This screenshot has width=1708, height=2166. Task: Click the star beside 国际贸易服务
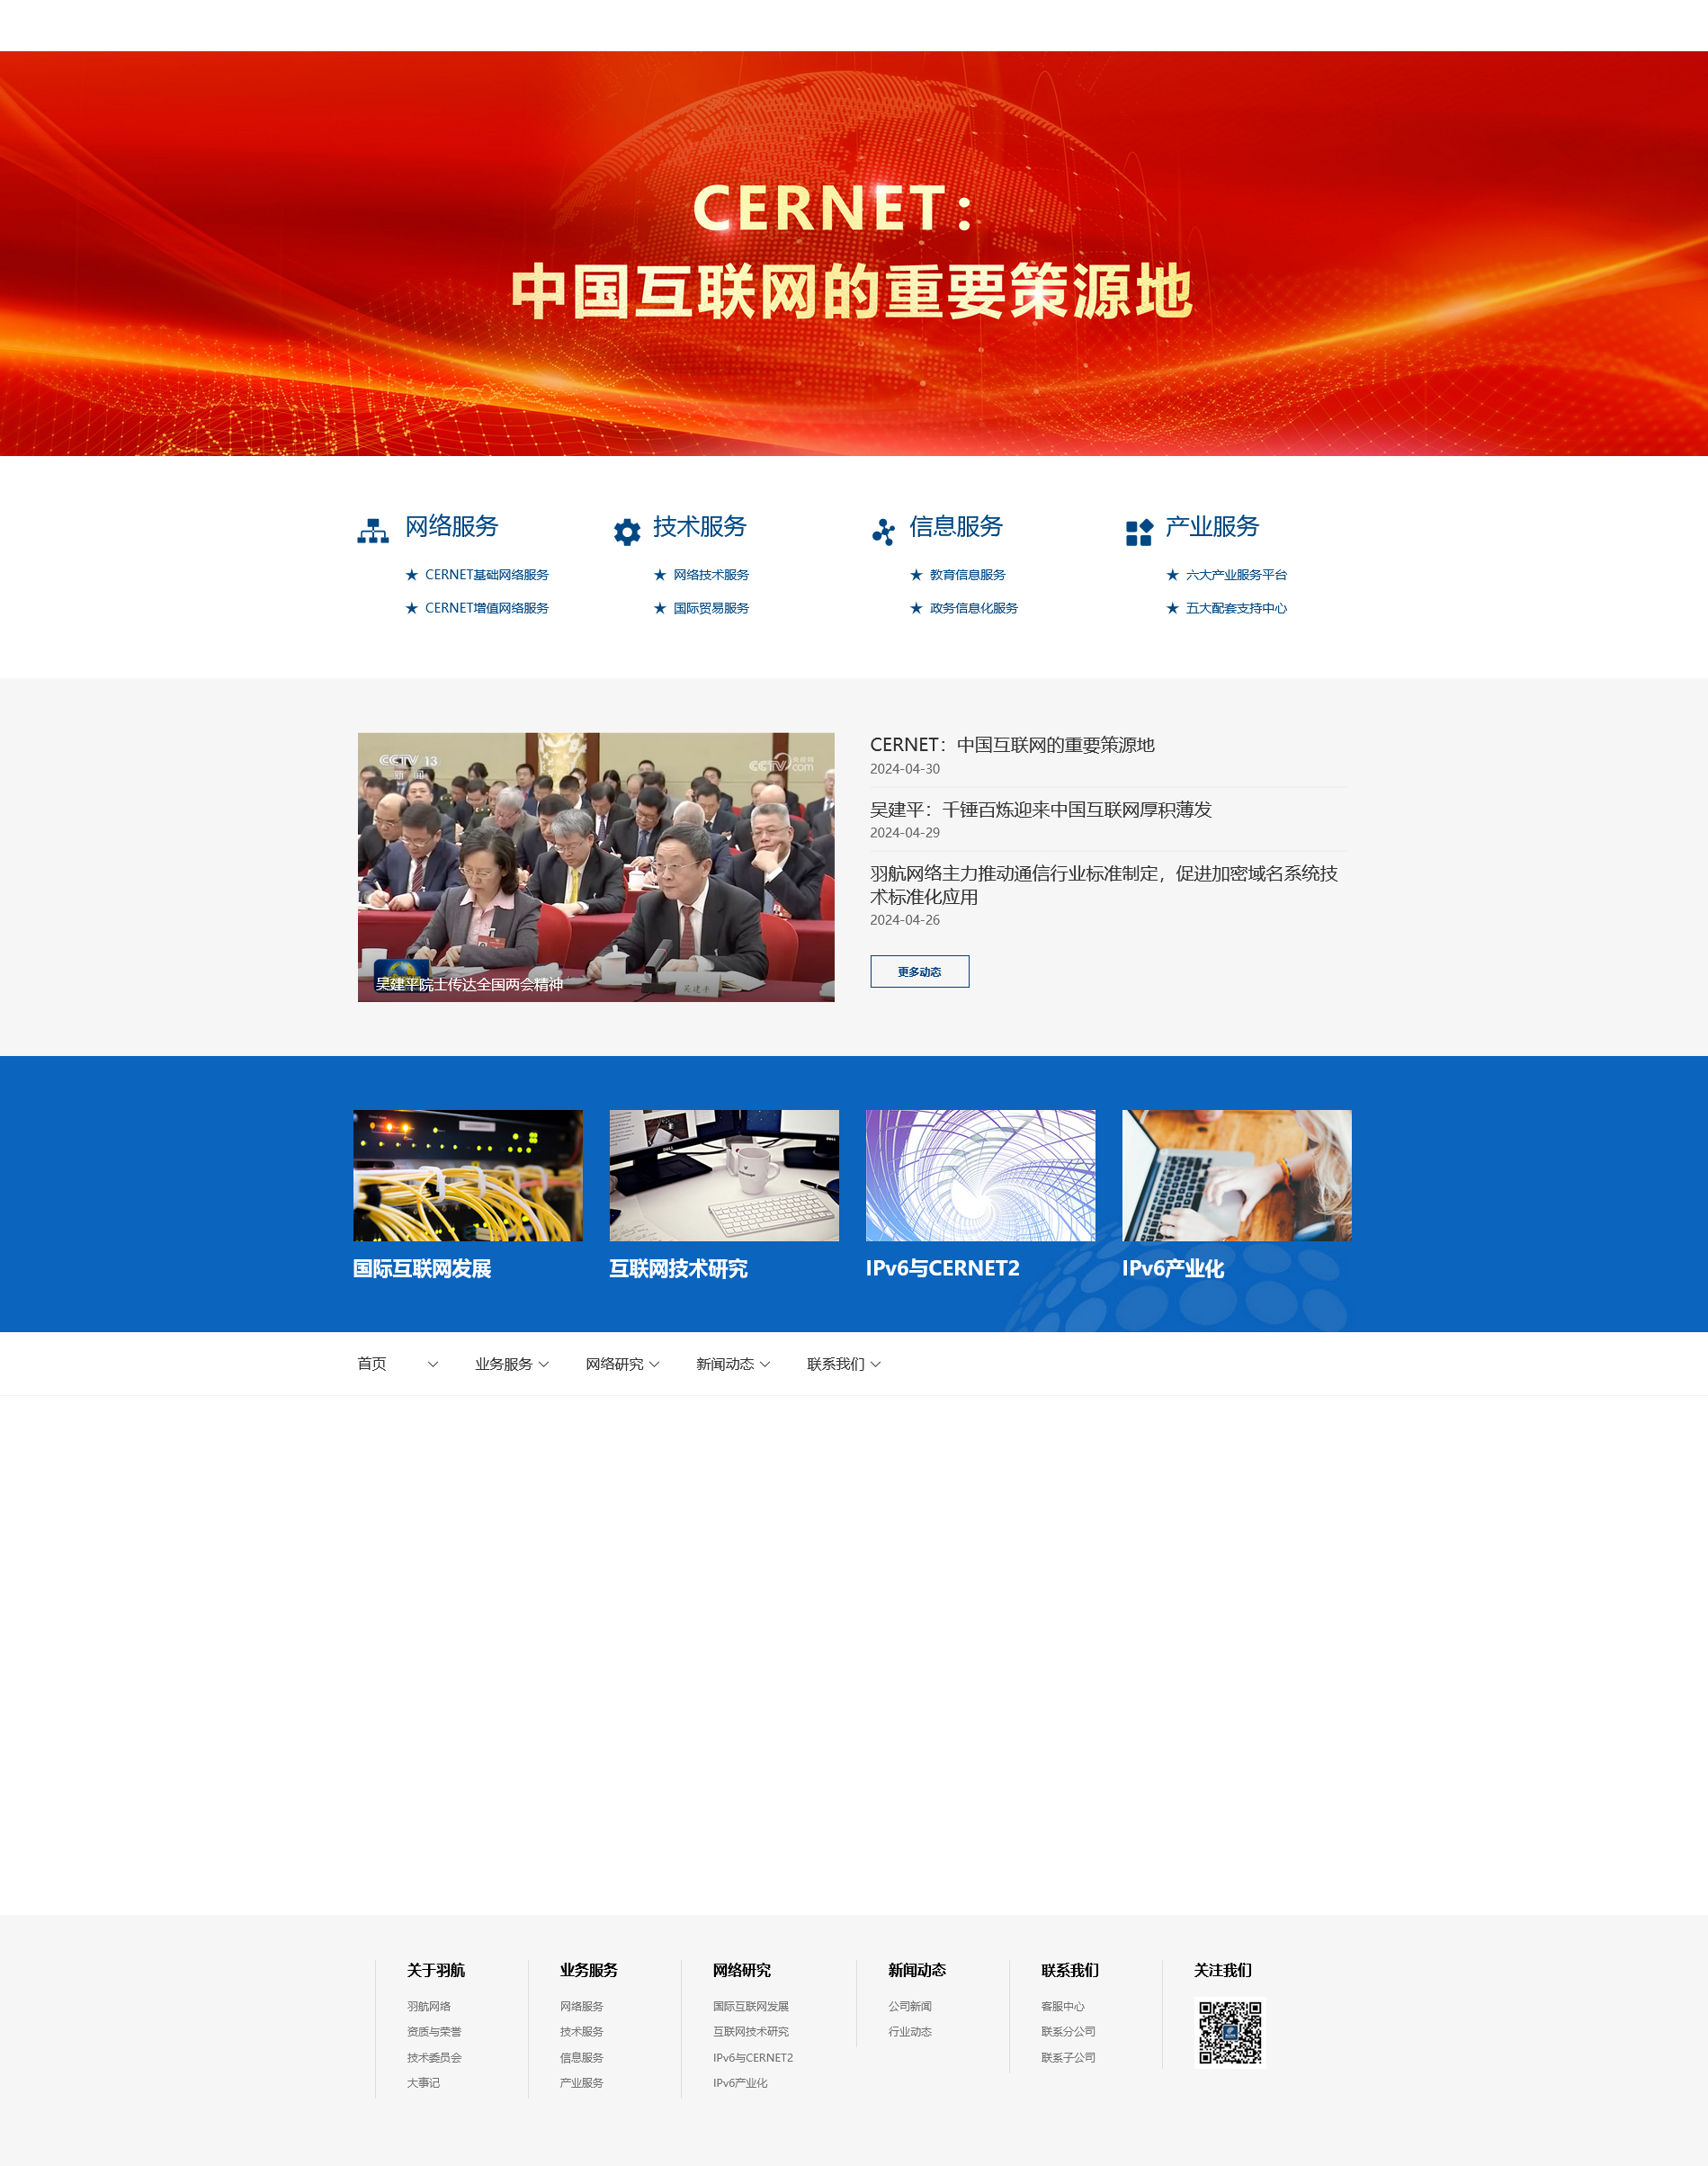click(x=660, y=608)
